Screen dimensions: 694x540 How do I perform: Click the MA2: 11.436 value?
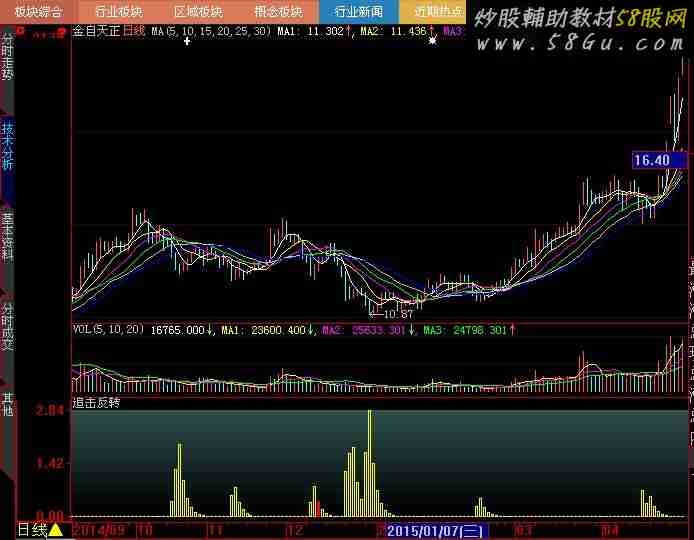click(397, 31)
